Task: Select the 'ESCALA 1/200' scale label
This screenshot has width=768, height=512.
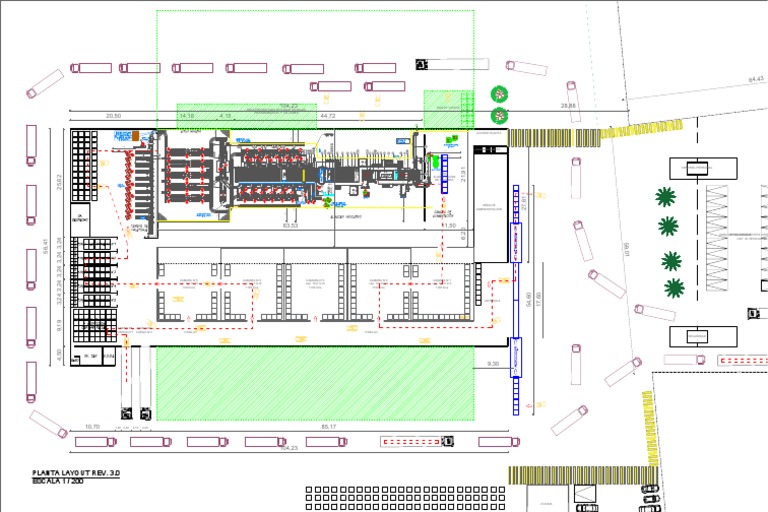Action: (x=57, y=481)
